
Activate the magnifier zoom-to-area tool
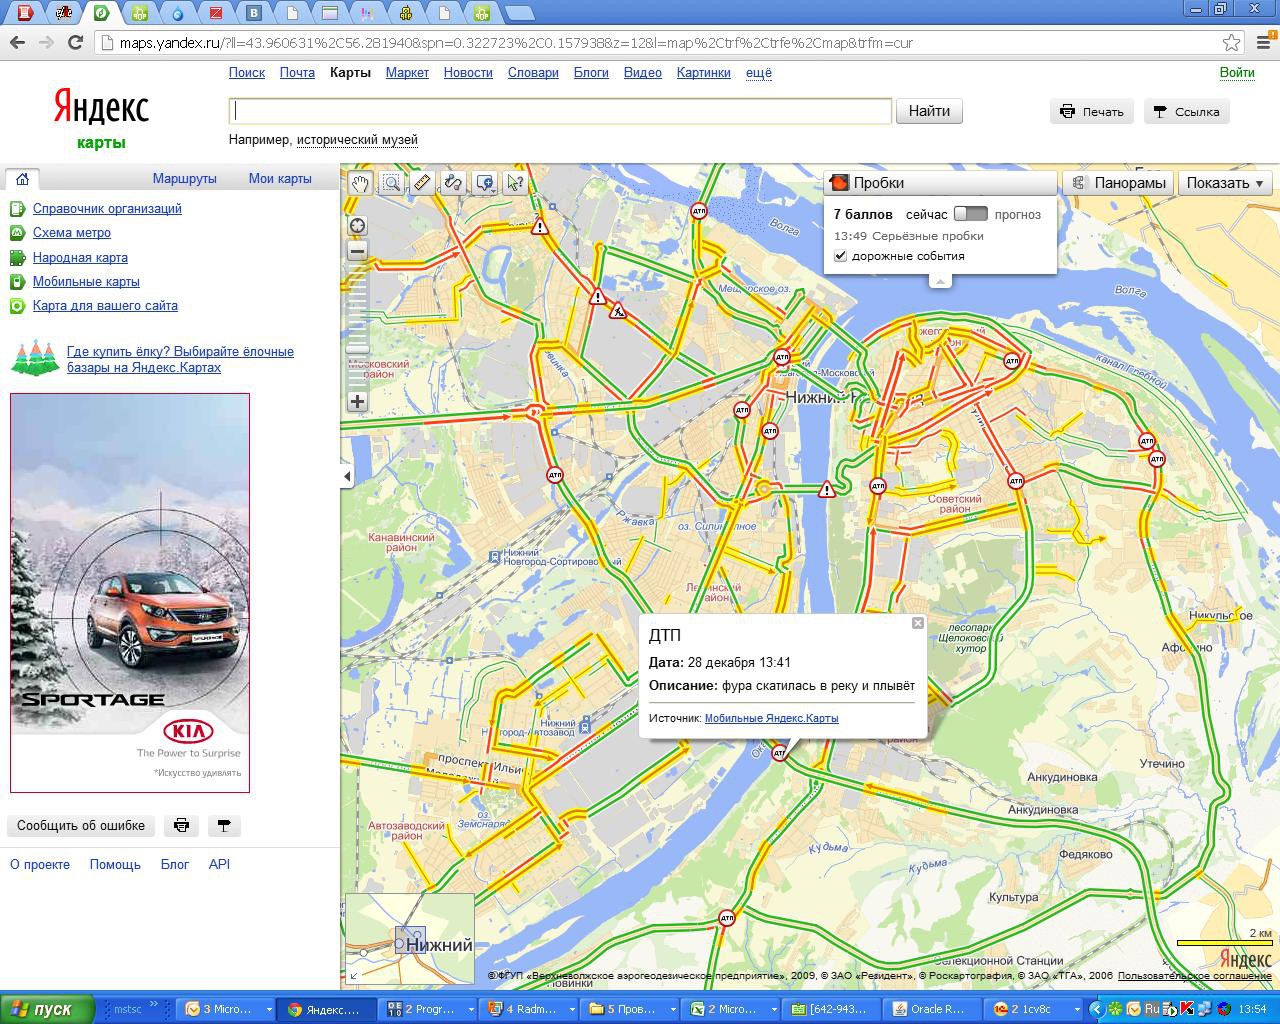click(x=391, y=183)
